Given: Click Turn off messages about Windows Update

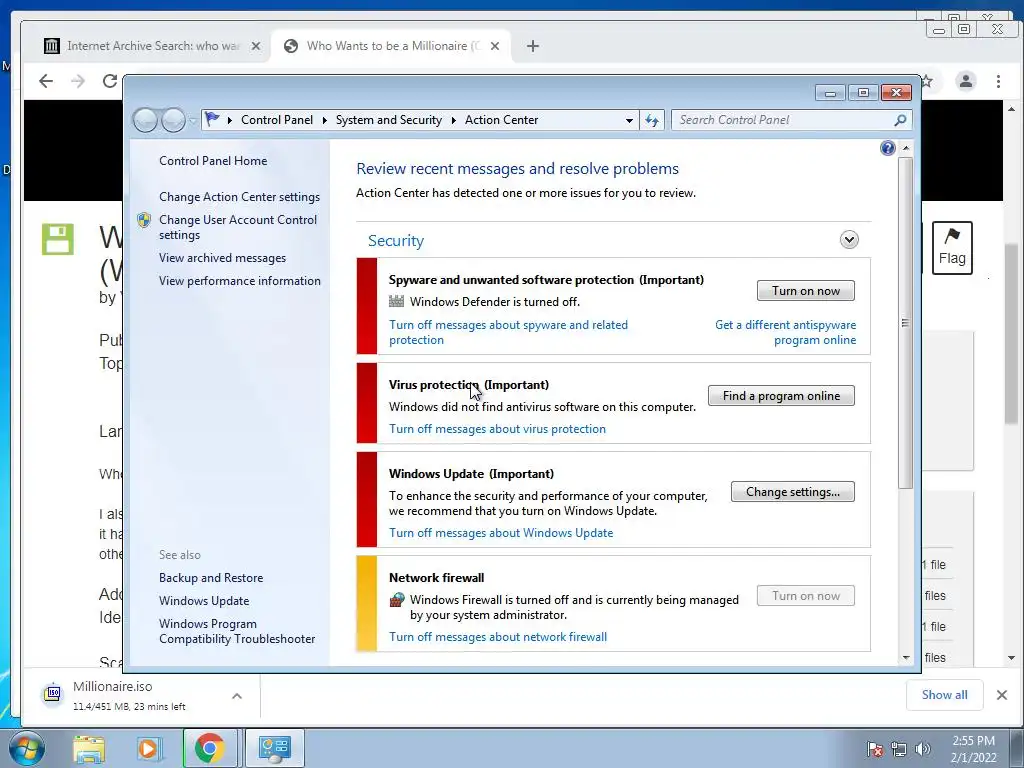Looking at the screenshot, I should pyautogui.click(x=501, y=533).
